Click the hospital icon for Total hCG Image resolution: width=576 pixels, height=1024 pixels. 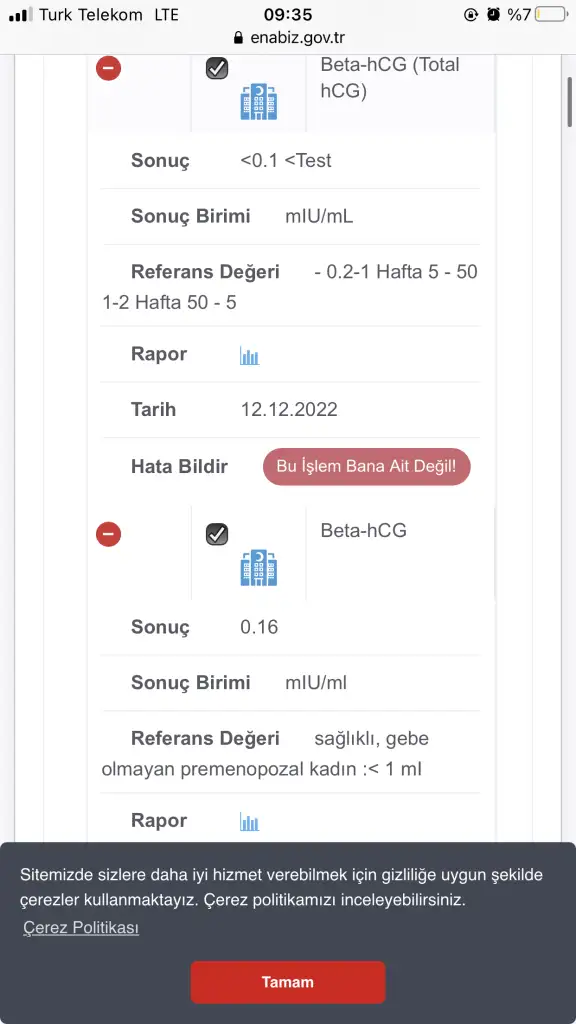pyautogui.click(x=259, y=102)
